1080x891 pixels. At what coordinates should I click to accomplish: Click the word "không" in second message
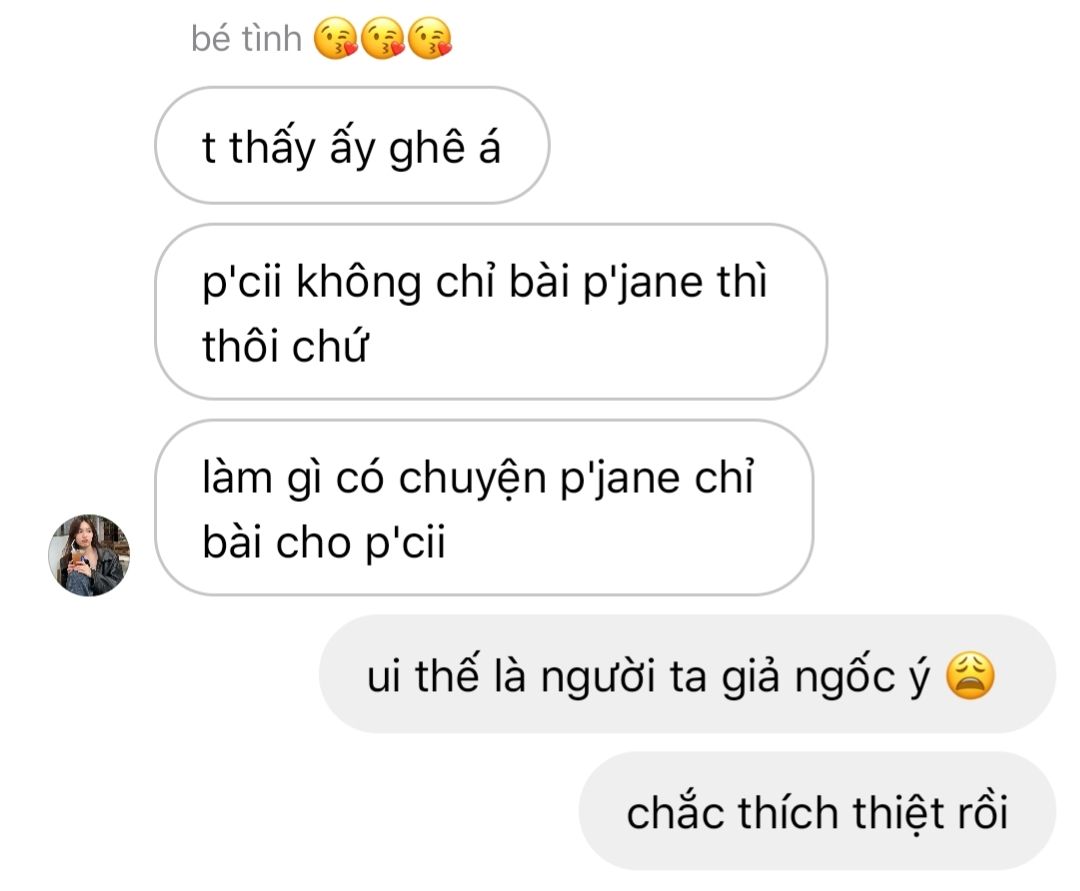coord(359,282)
